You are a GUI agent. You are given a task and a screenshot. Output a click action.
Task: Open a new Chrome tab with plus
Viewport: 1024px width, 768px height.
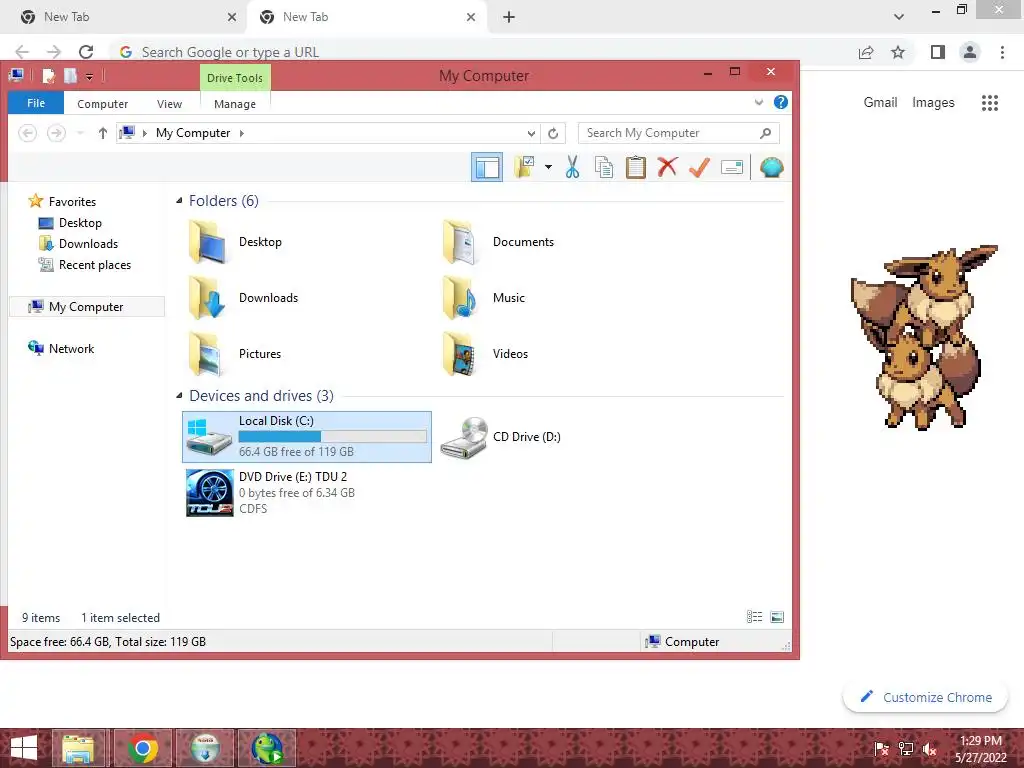[509, 17]
